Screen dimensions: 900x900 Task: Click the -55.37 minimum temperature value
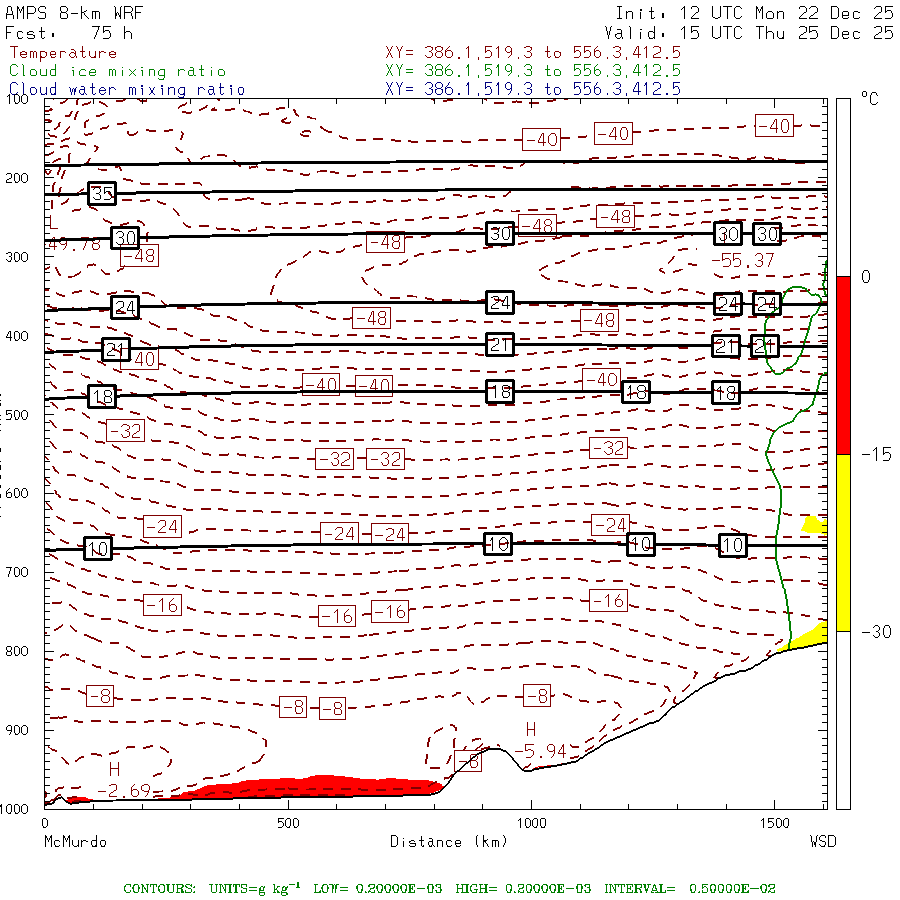741,260
